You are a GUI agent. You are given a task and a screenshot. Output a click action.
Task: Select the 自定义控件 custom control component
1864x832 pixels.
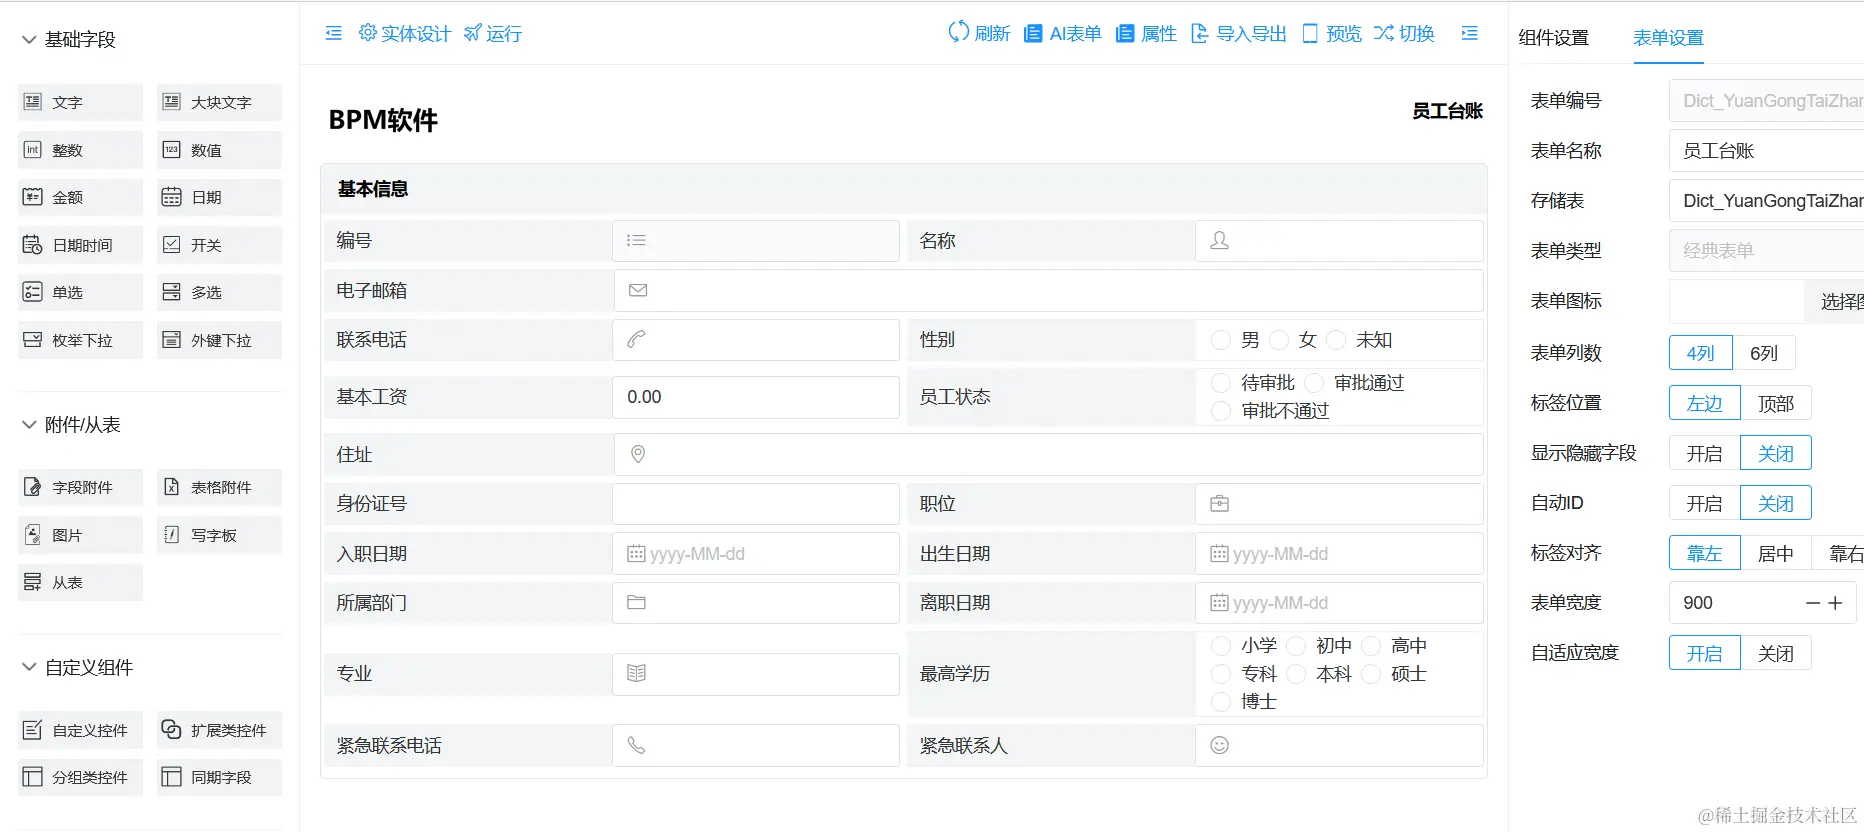tap(80, 730)
